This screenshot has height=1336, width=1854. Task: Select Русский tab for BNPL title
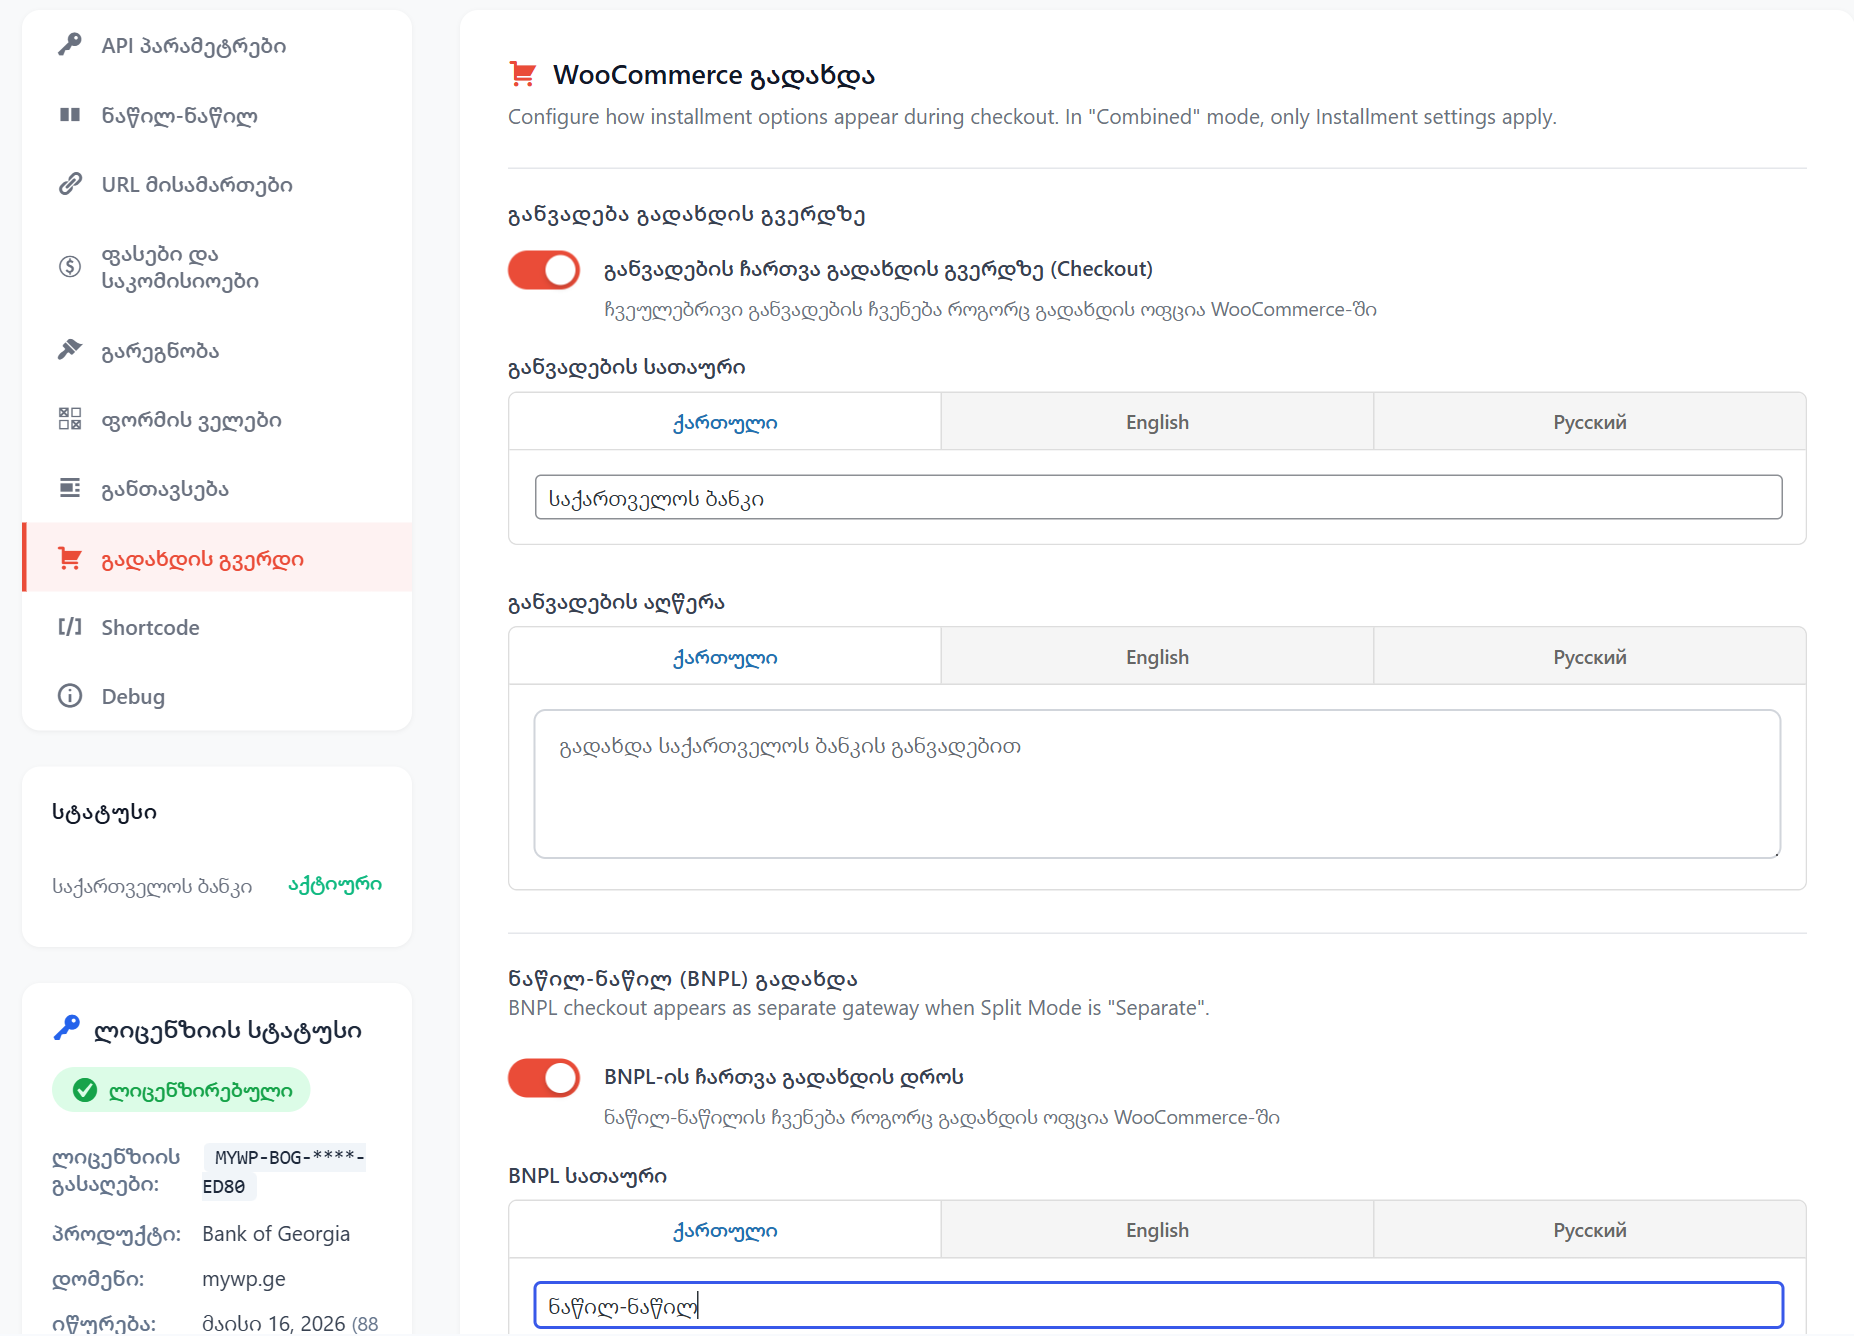(1589, 1230)
